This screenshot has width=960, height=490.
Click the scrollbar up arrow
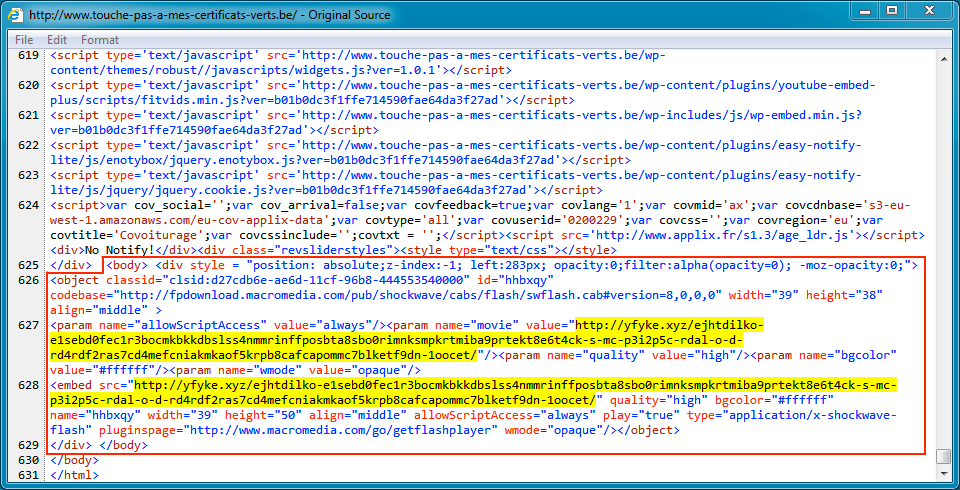click(944, 57)
